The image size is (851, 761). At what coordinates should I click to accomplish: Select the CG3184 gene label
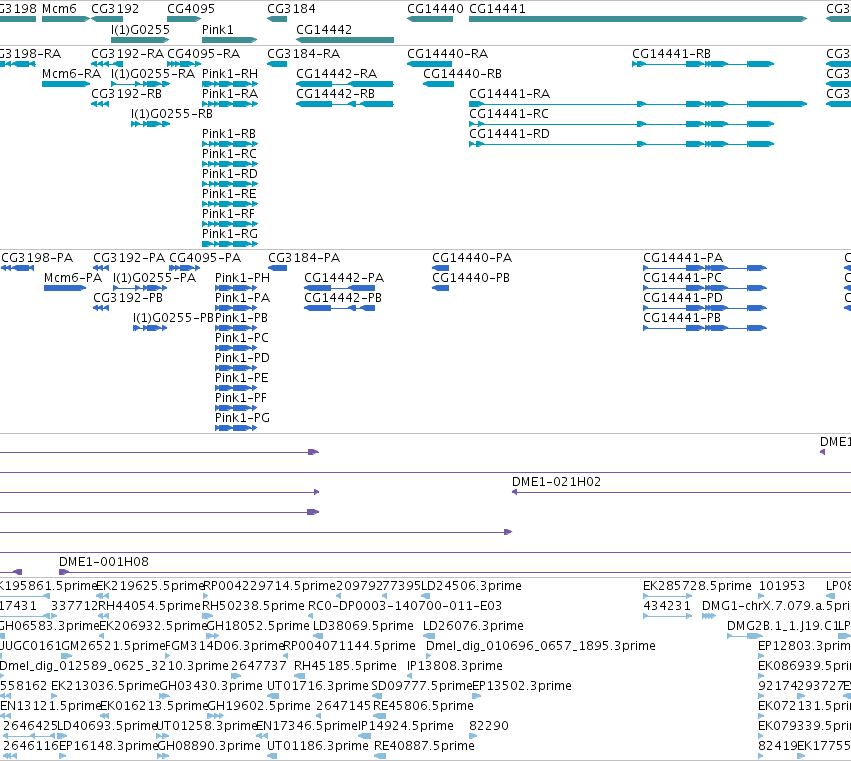tap(291, 9)
